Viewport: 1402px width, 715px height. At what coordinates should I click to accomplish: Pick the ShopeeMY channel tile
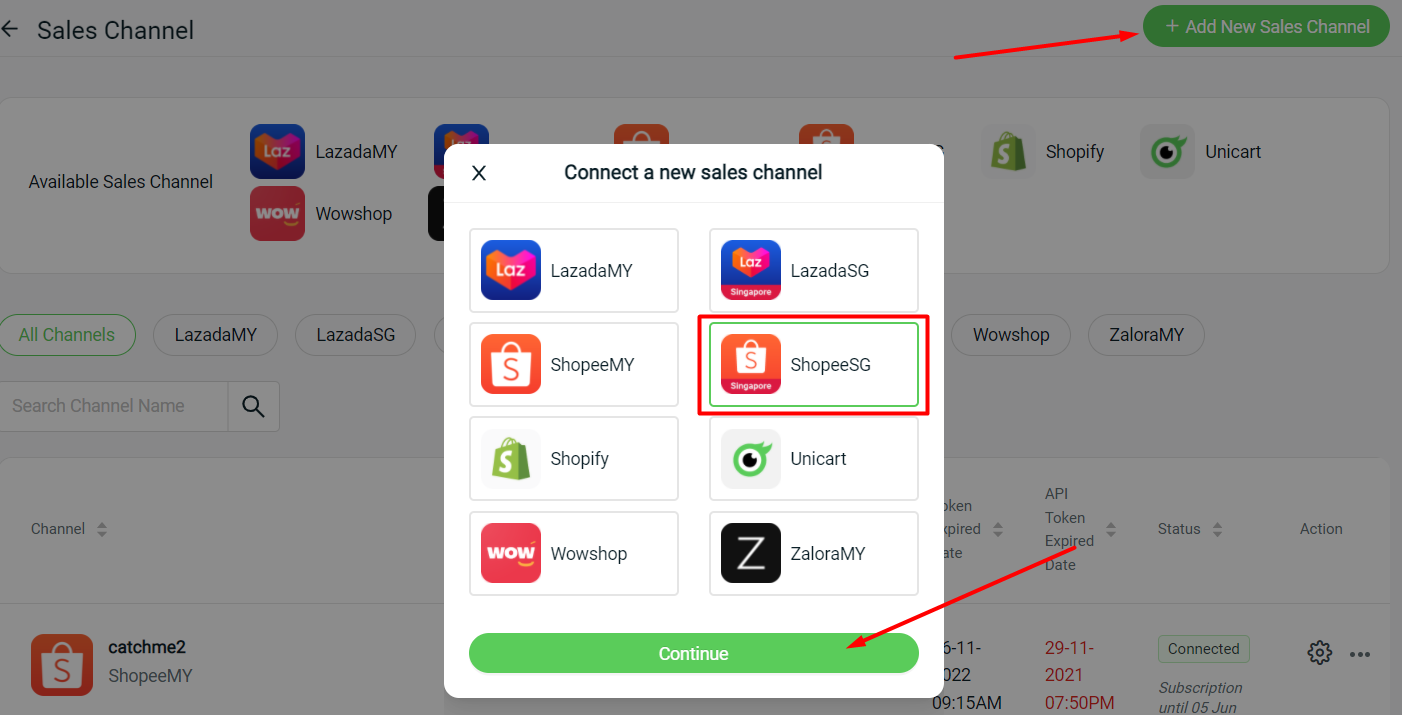(574, 365)
